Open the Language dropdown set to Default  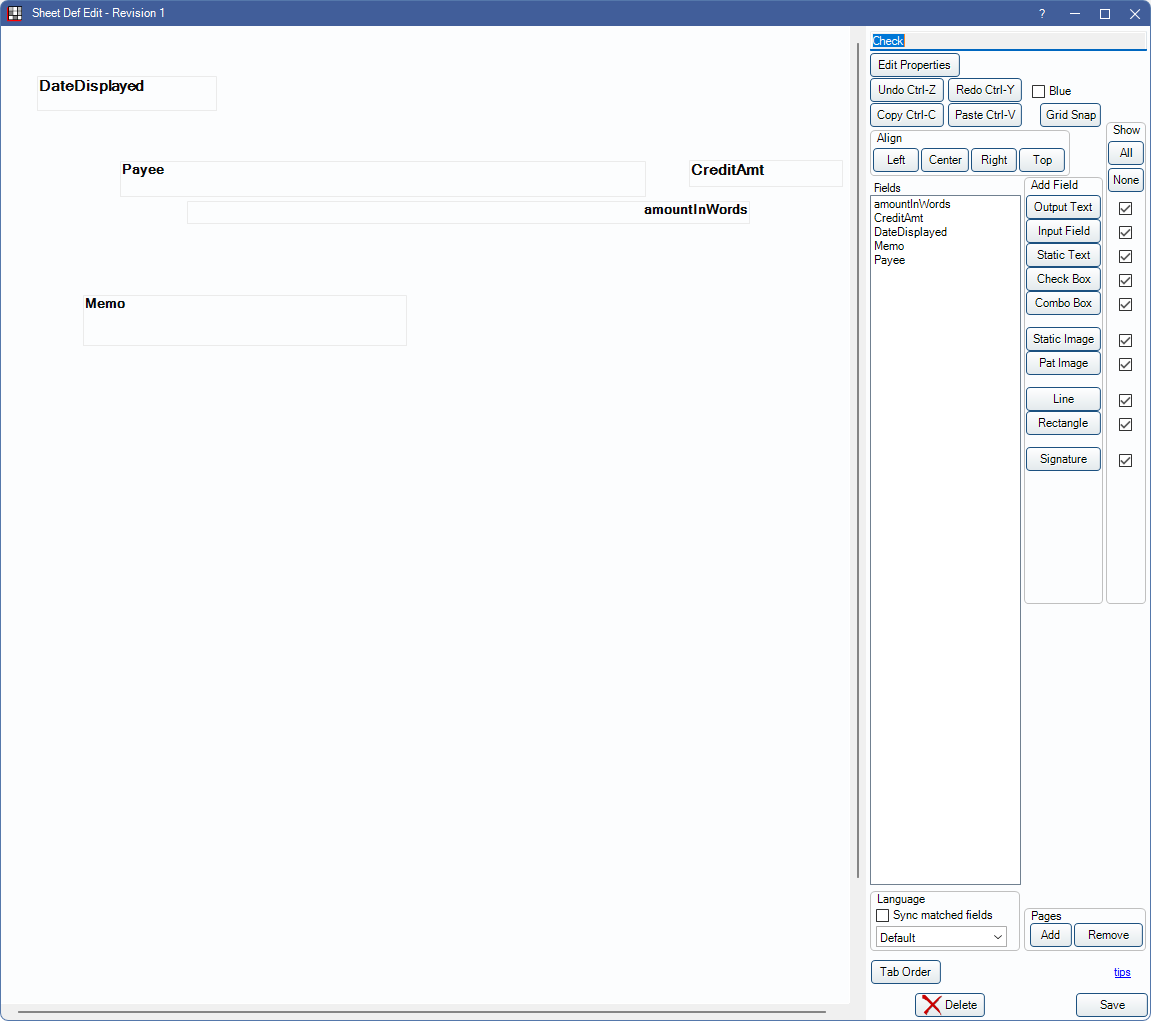[941, 937]
